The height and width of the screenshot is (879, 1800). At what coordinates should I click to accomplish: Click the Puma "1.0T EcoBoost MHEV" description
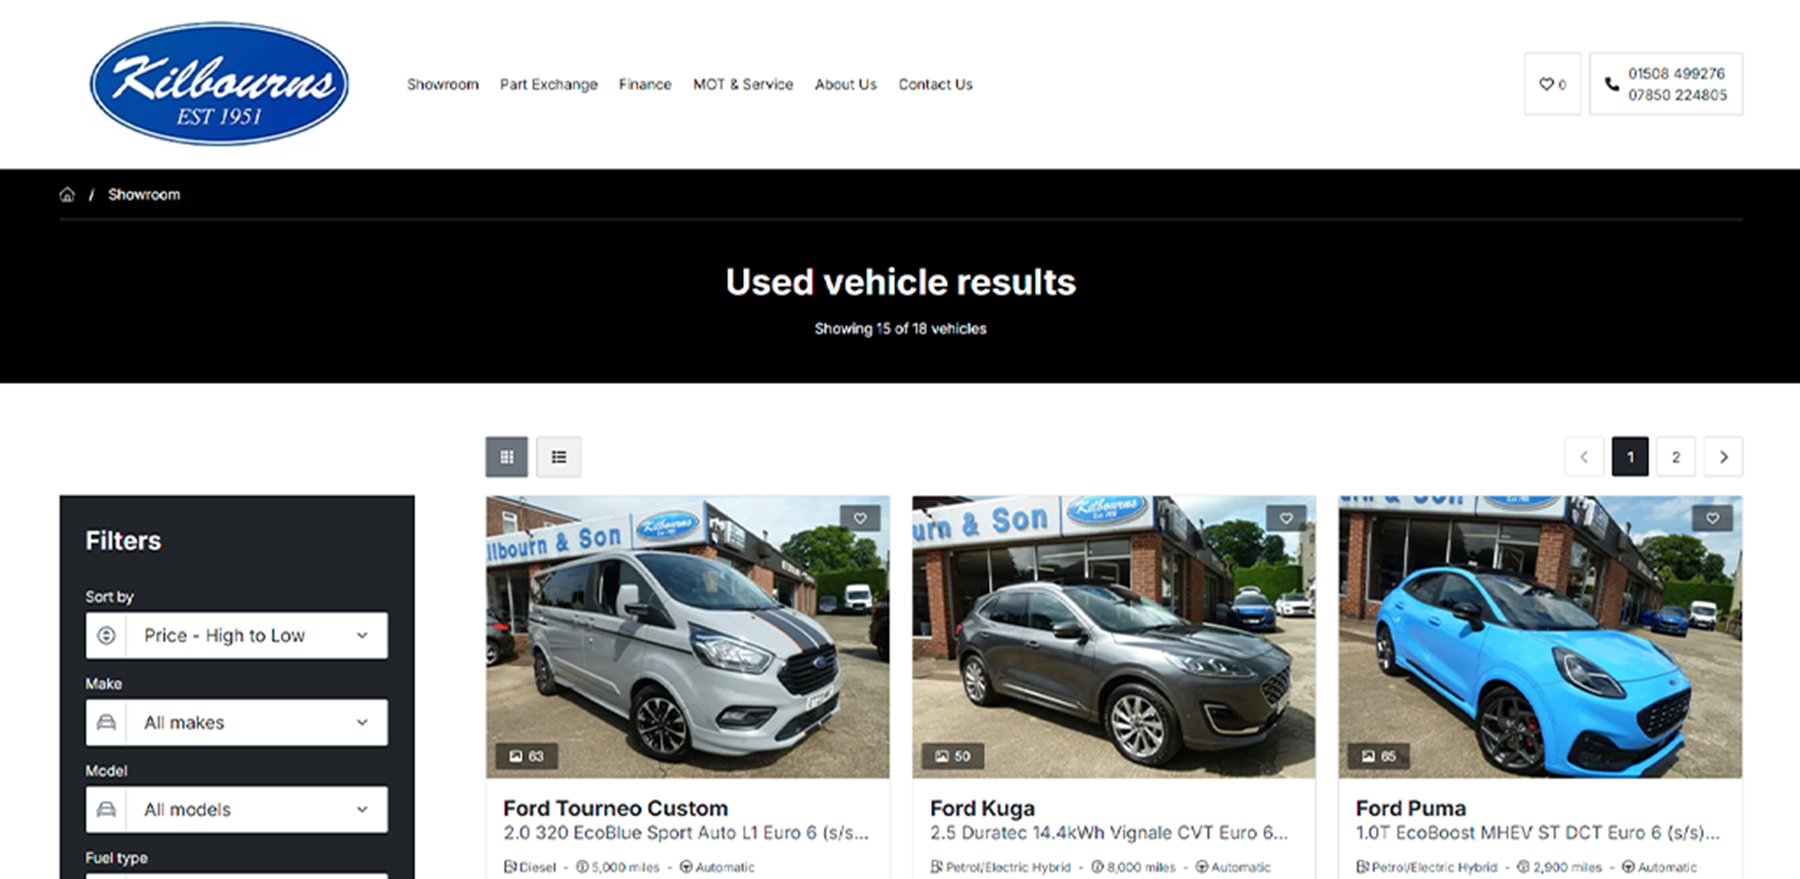[1538, 833]
